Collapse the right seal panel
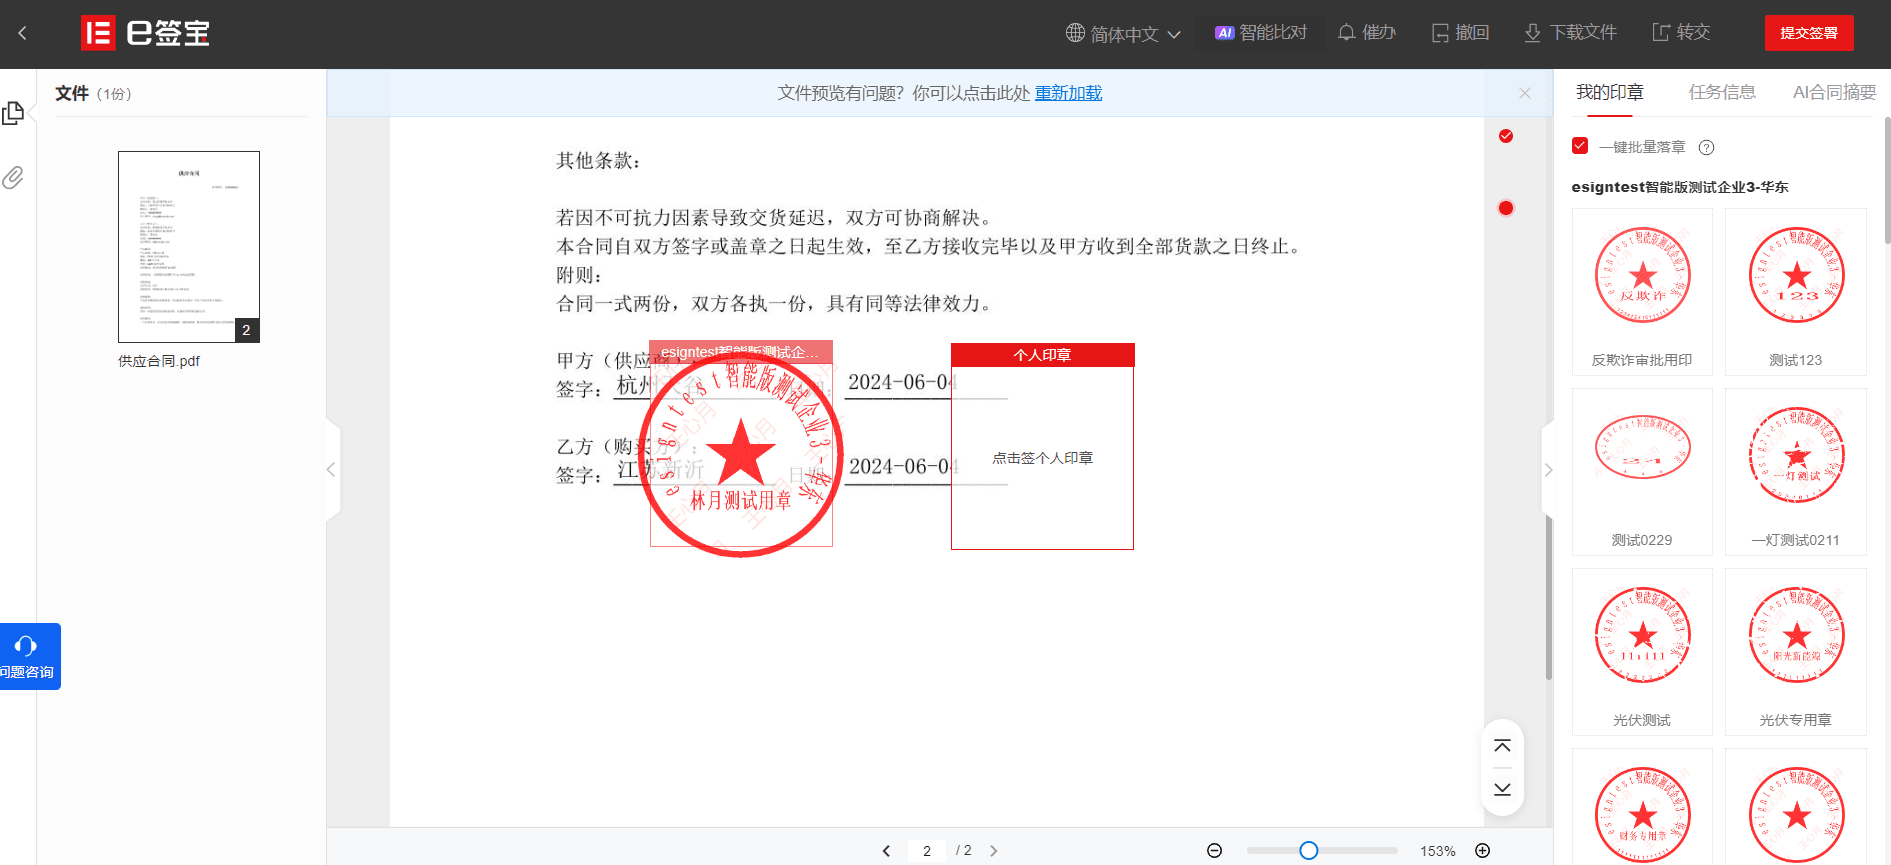 tap(1548, 469)
